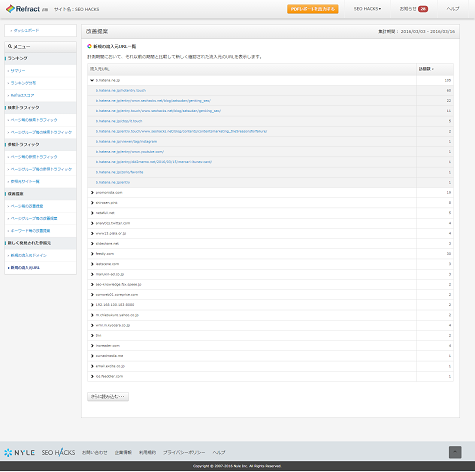Expand the analytics.twitter.com row
This screenshot has width=475, height=472.
coord(92,223)
